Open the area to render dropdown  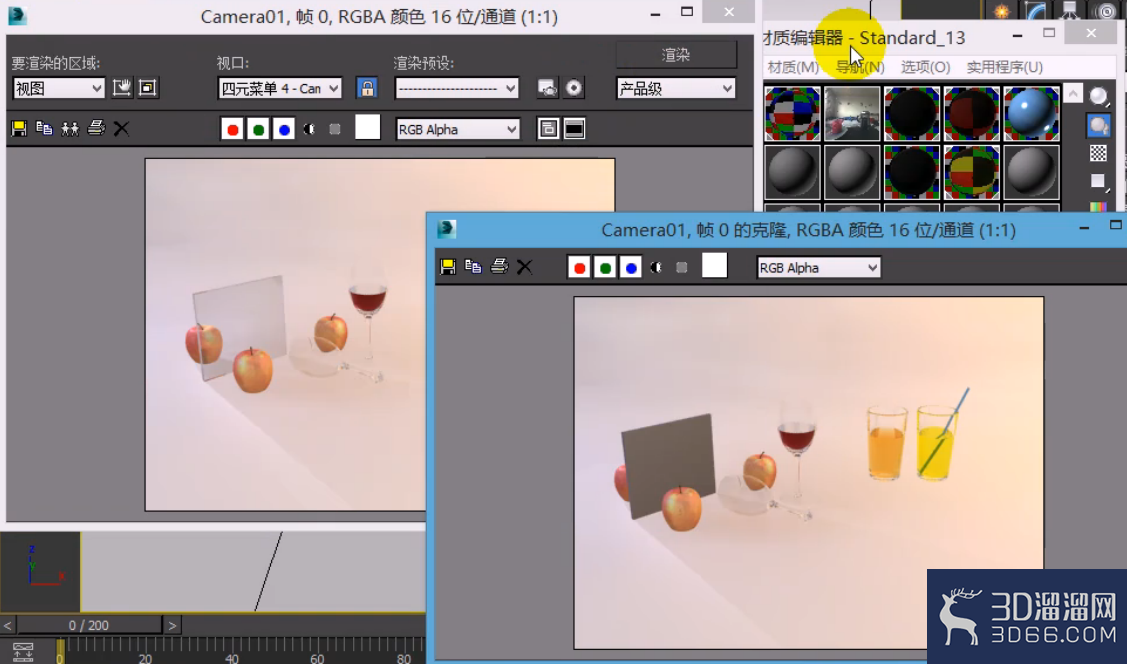click(58, 88)
